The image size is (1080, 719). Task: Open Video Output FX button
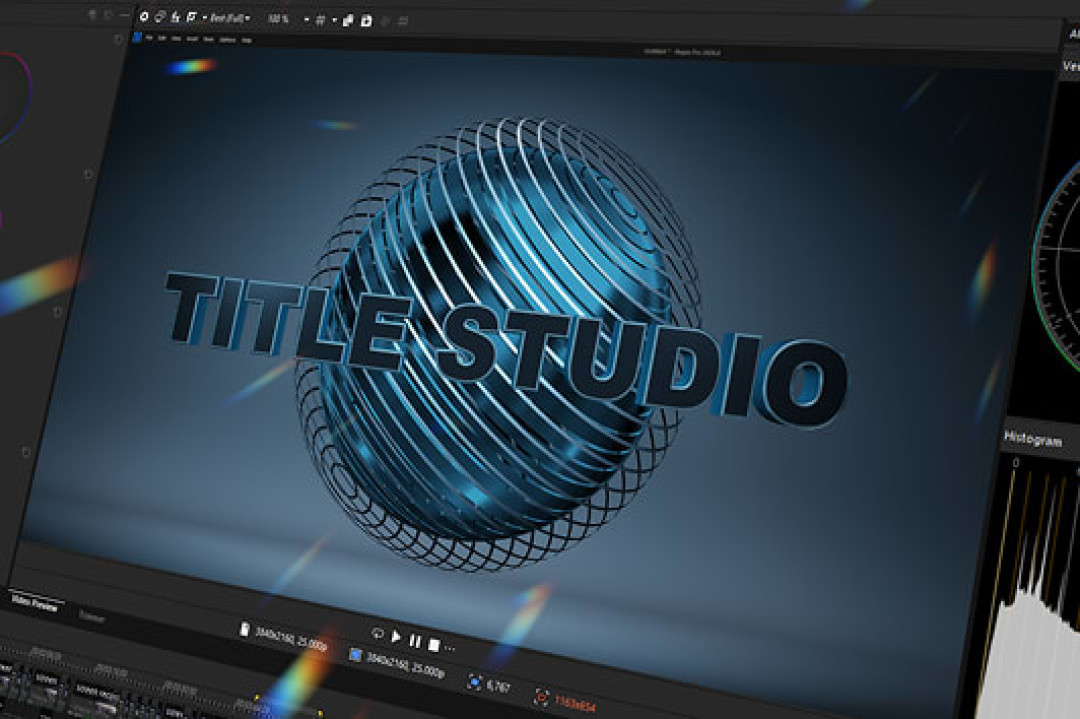pos(176,17)
